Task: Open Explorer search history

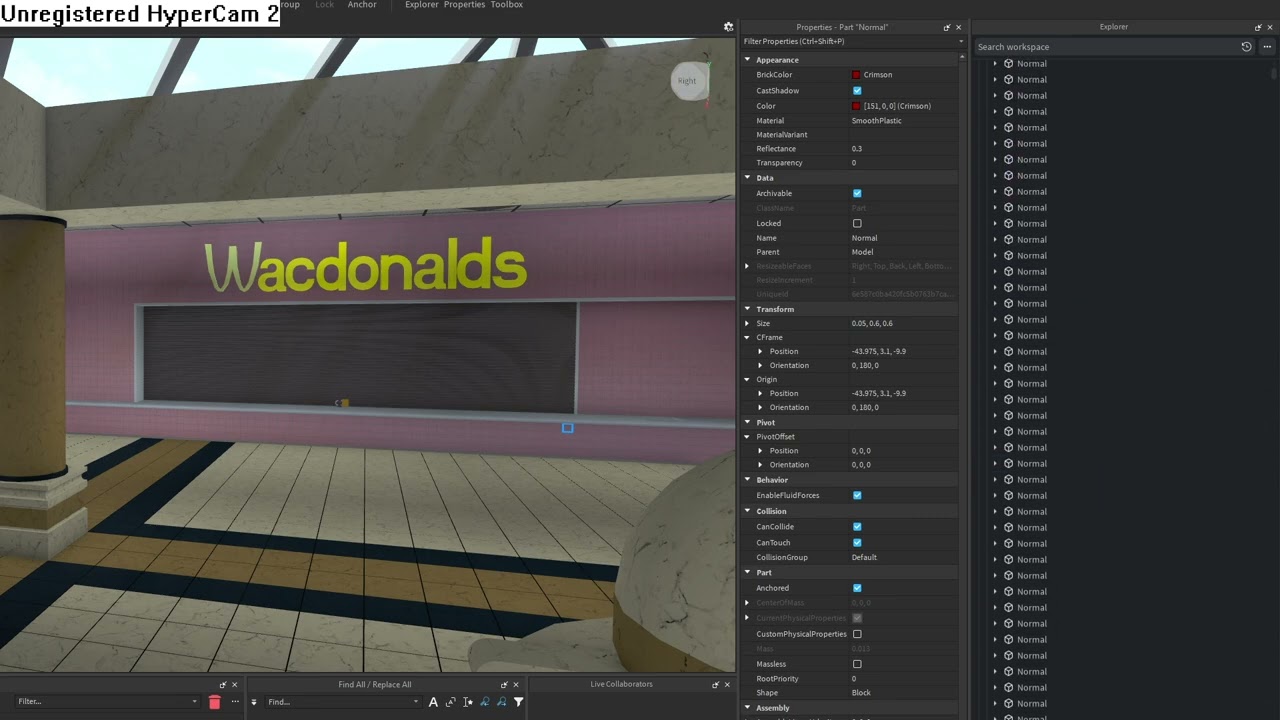Action: coord(1246,47)
